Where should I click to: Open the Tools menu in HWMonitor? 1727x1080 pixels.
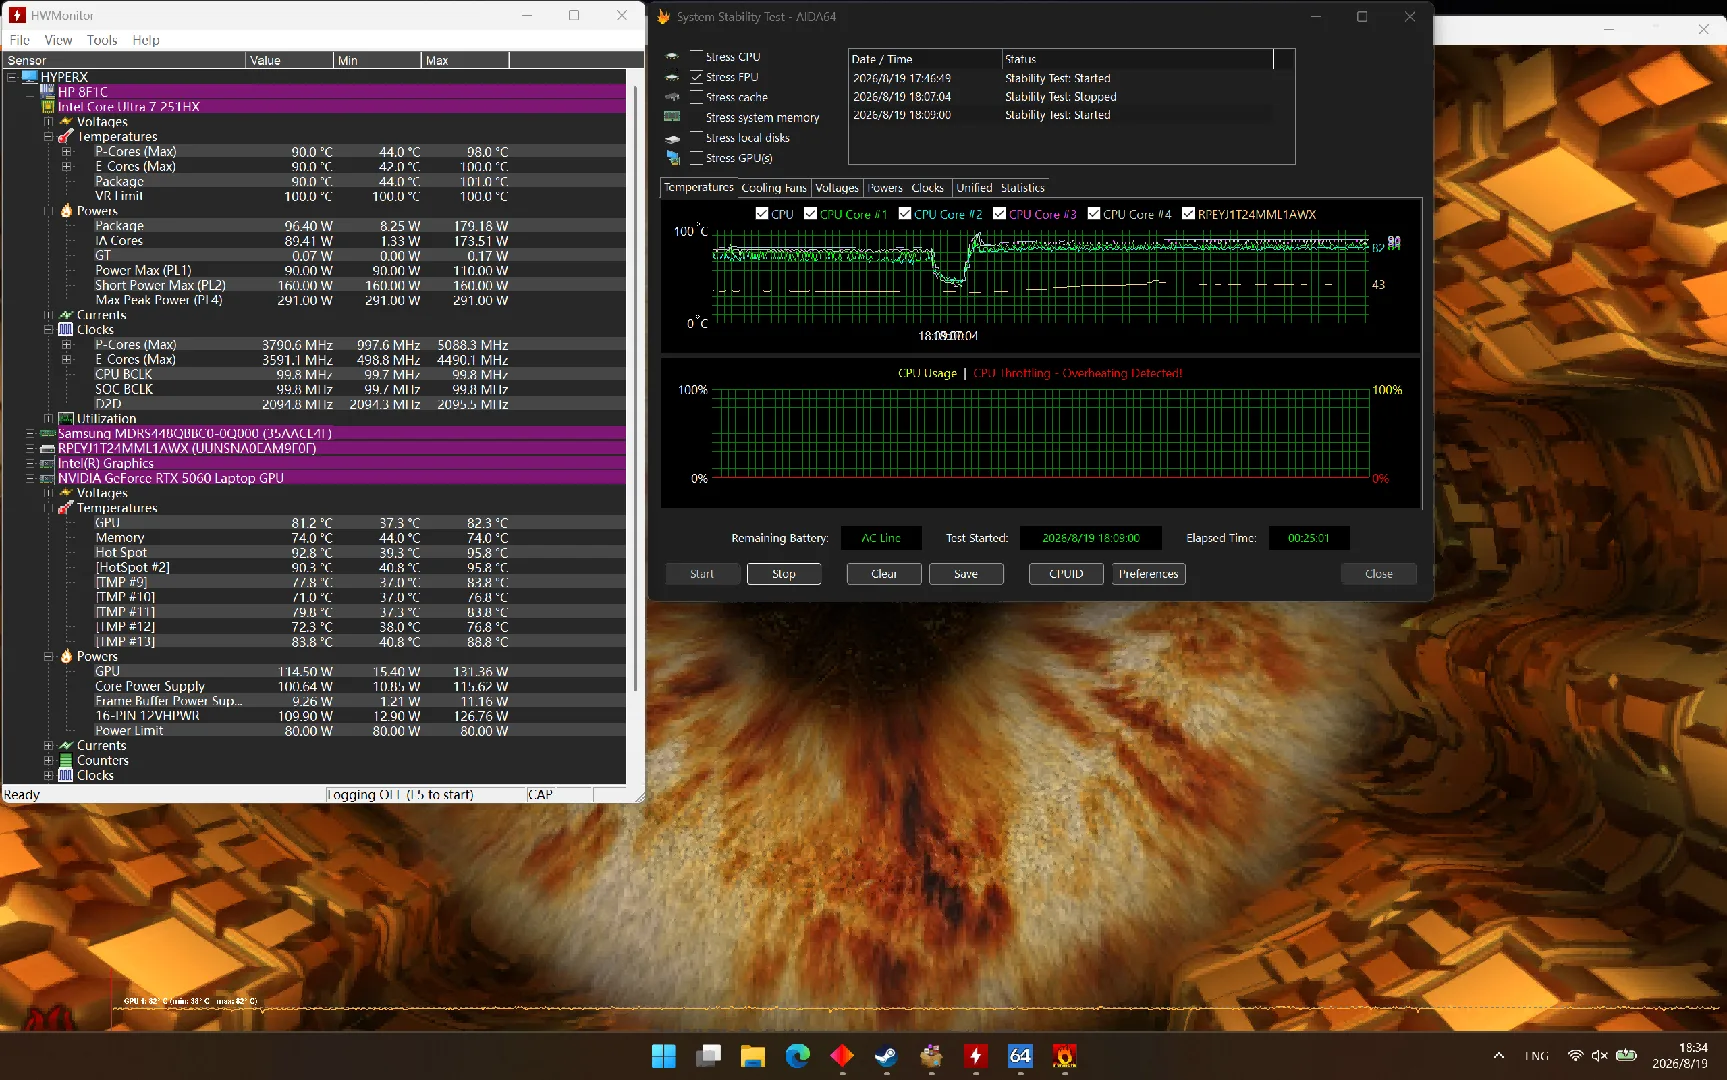pyautogui.click(x=102, y=40)
